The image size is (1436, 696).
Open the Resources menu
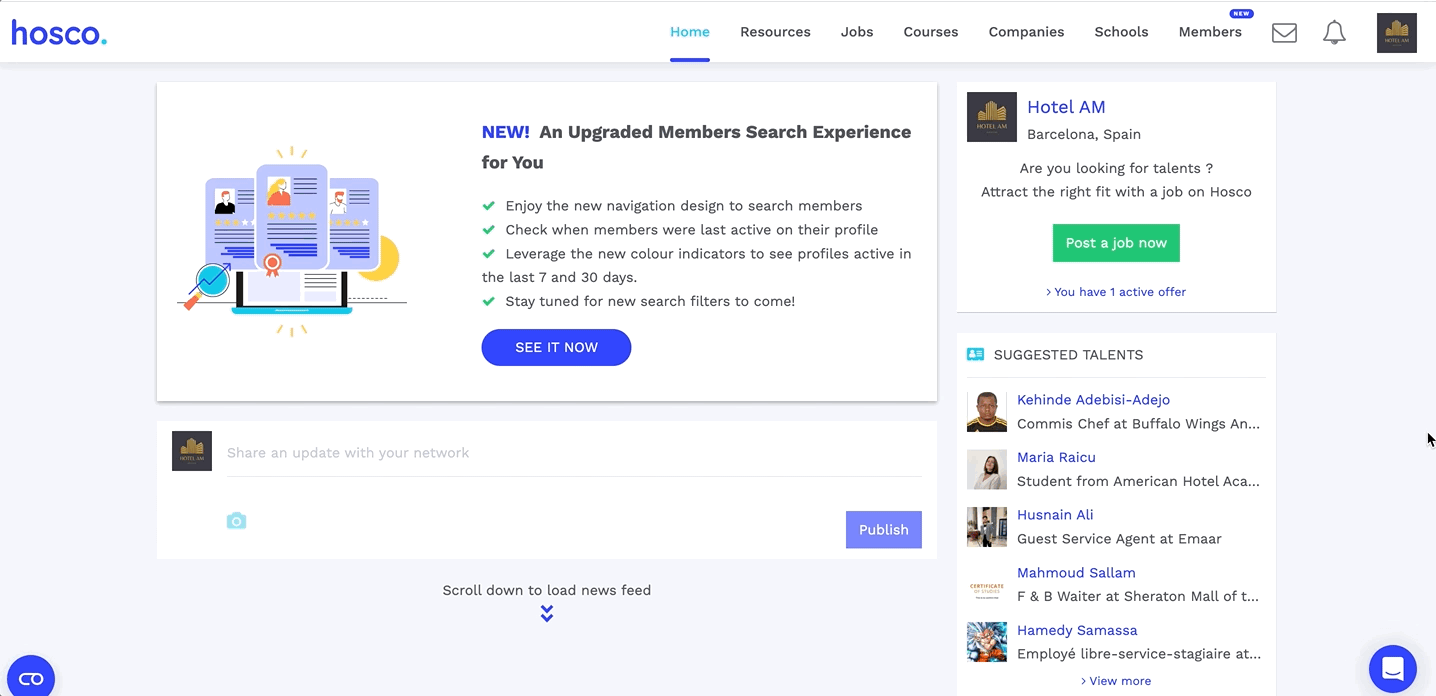point(775,32)
